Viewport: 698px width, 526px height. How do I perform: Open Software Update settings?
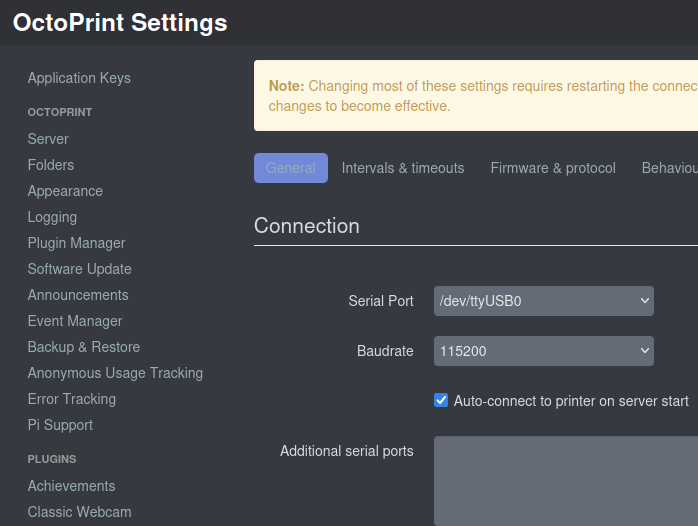79,269
